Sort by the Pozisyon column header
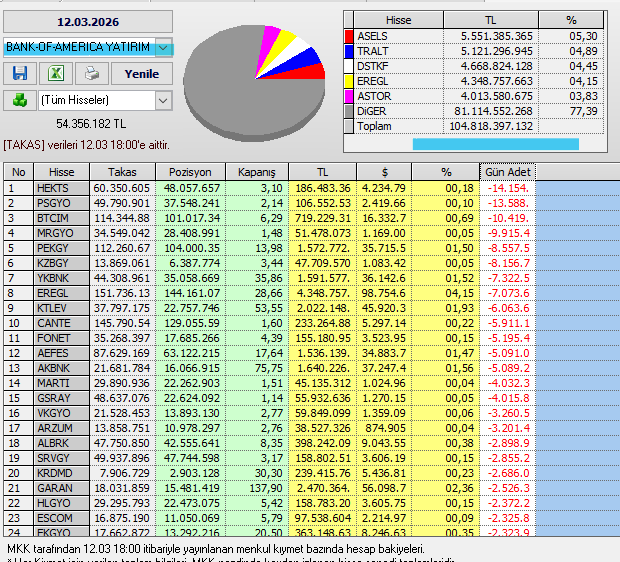Screen dimensions: 620x562 (x=190, y=172)
